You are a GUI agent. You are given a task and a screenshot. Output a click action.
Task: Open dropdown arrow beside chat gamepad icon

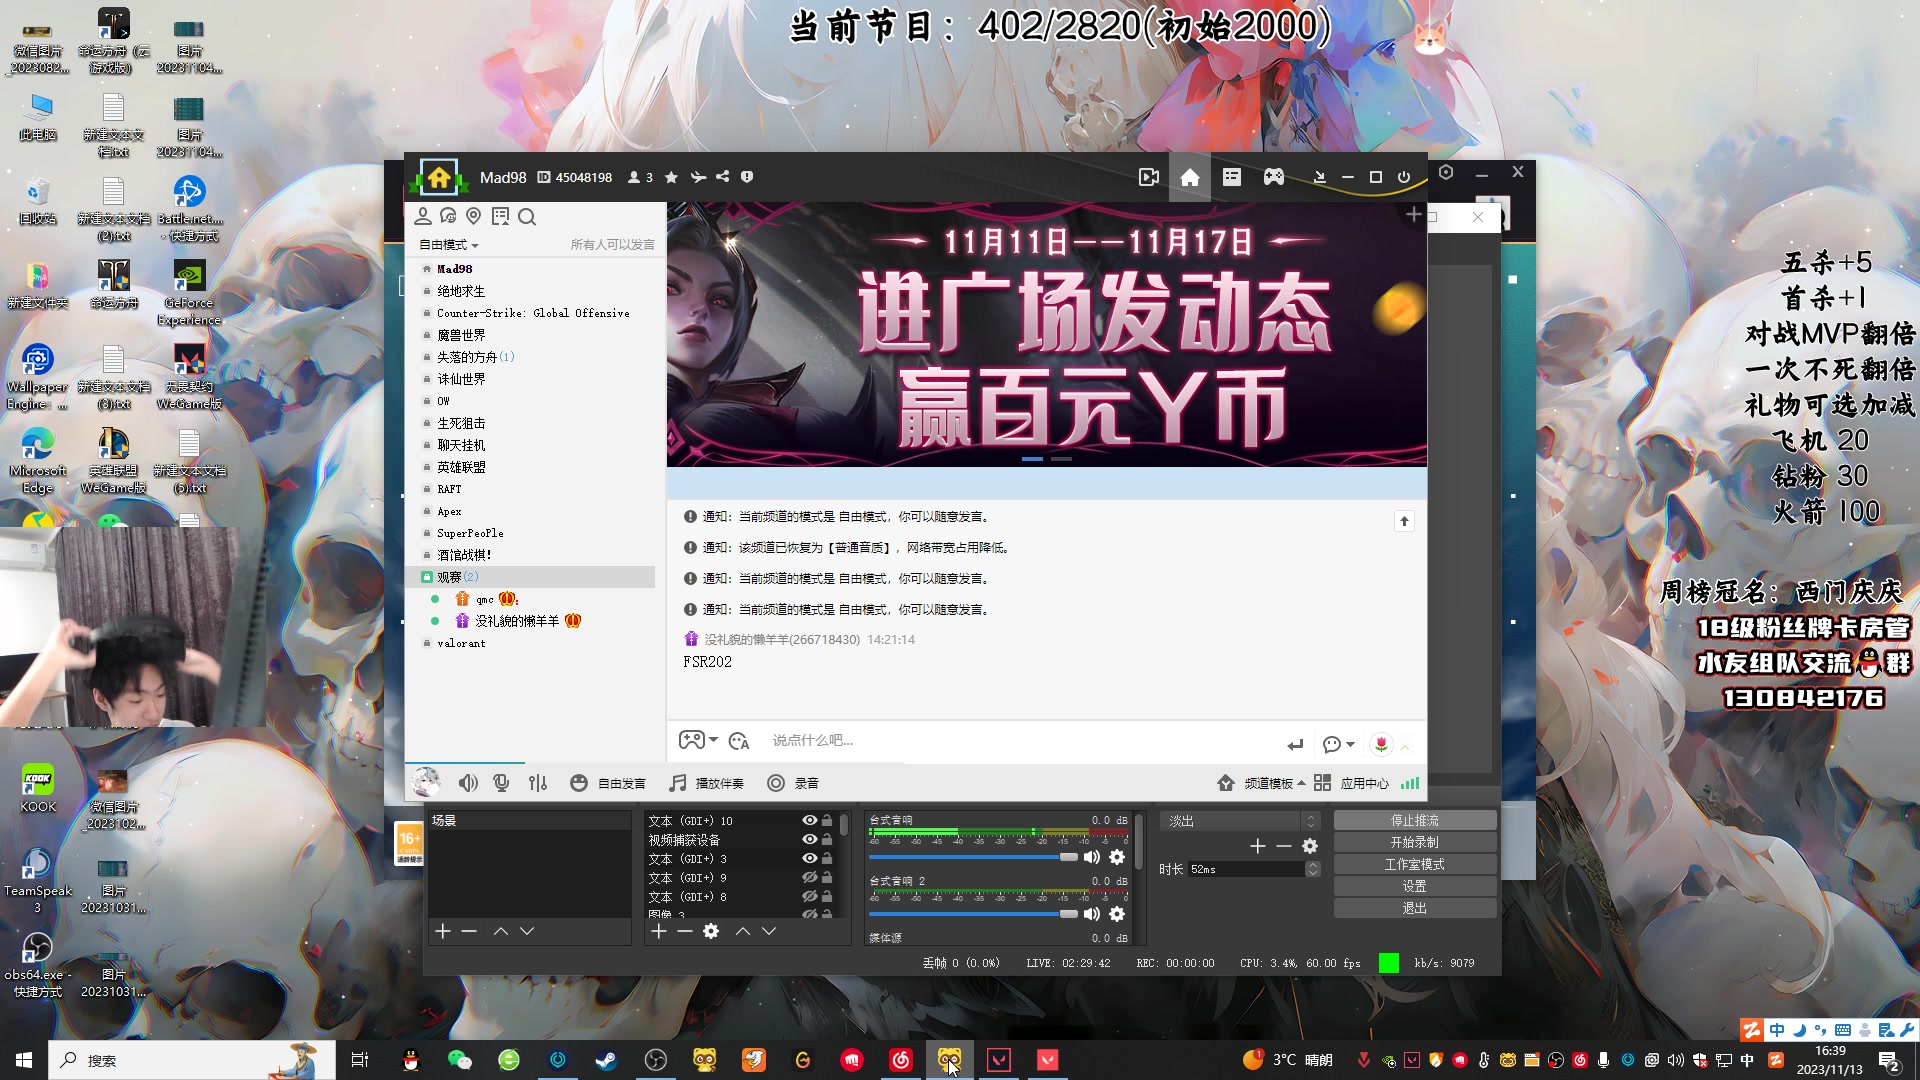coord(713,740)
